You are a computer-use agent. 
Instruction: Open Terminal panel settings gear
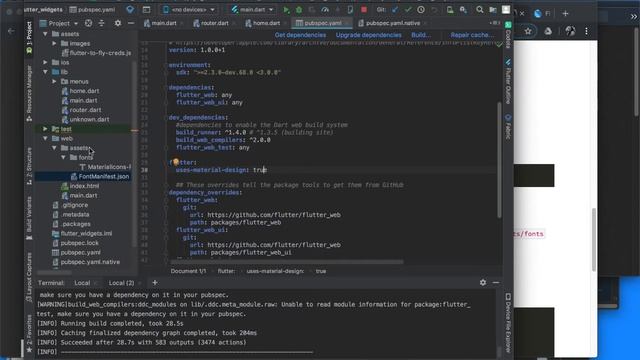coord(483,282)
